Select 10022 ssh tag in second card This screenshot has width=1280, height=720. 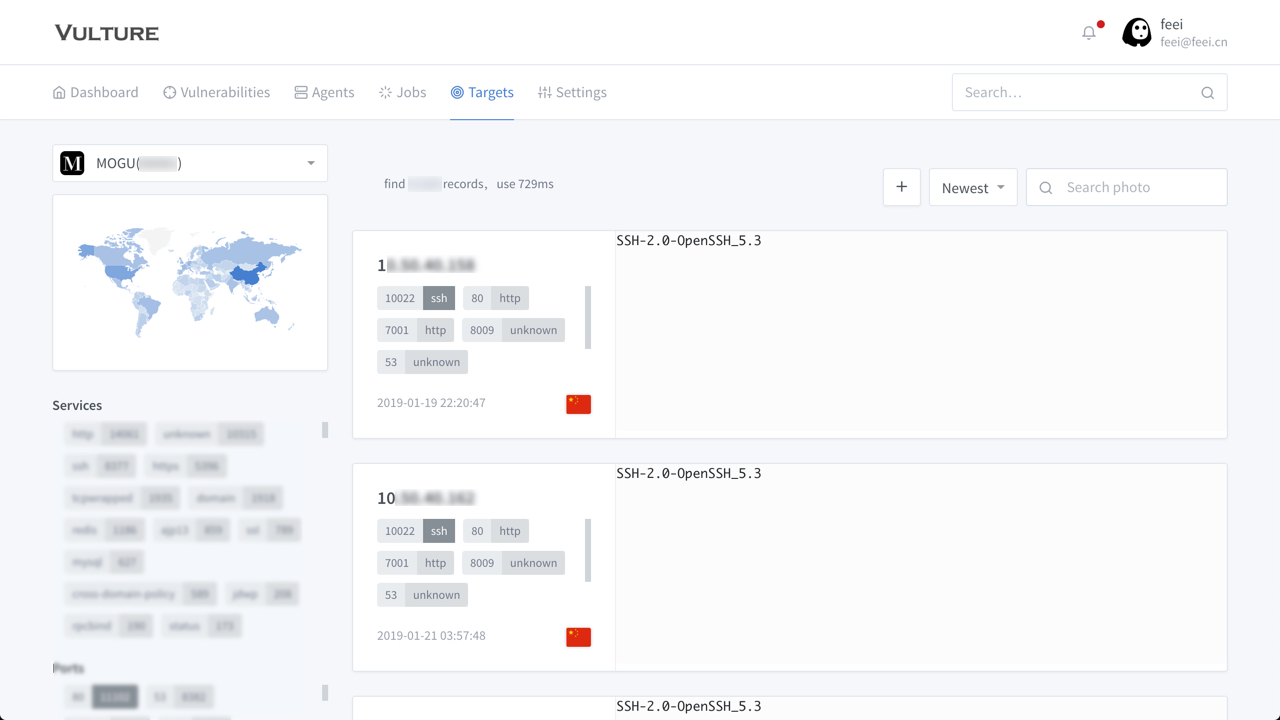tap(416, 531)
